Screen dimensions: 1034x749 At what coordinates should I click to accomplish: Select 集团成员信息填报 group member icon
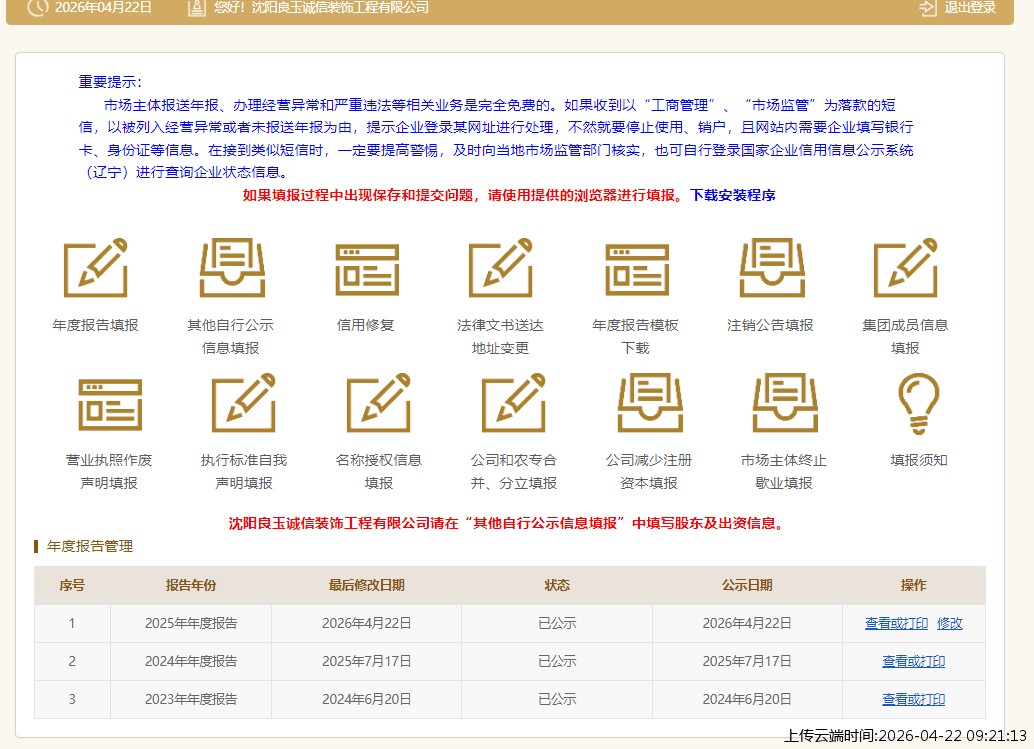coord(906,268)
